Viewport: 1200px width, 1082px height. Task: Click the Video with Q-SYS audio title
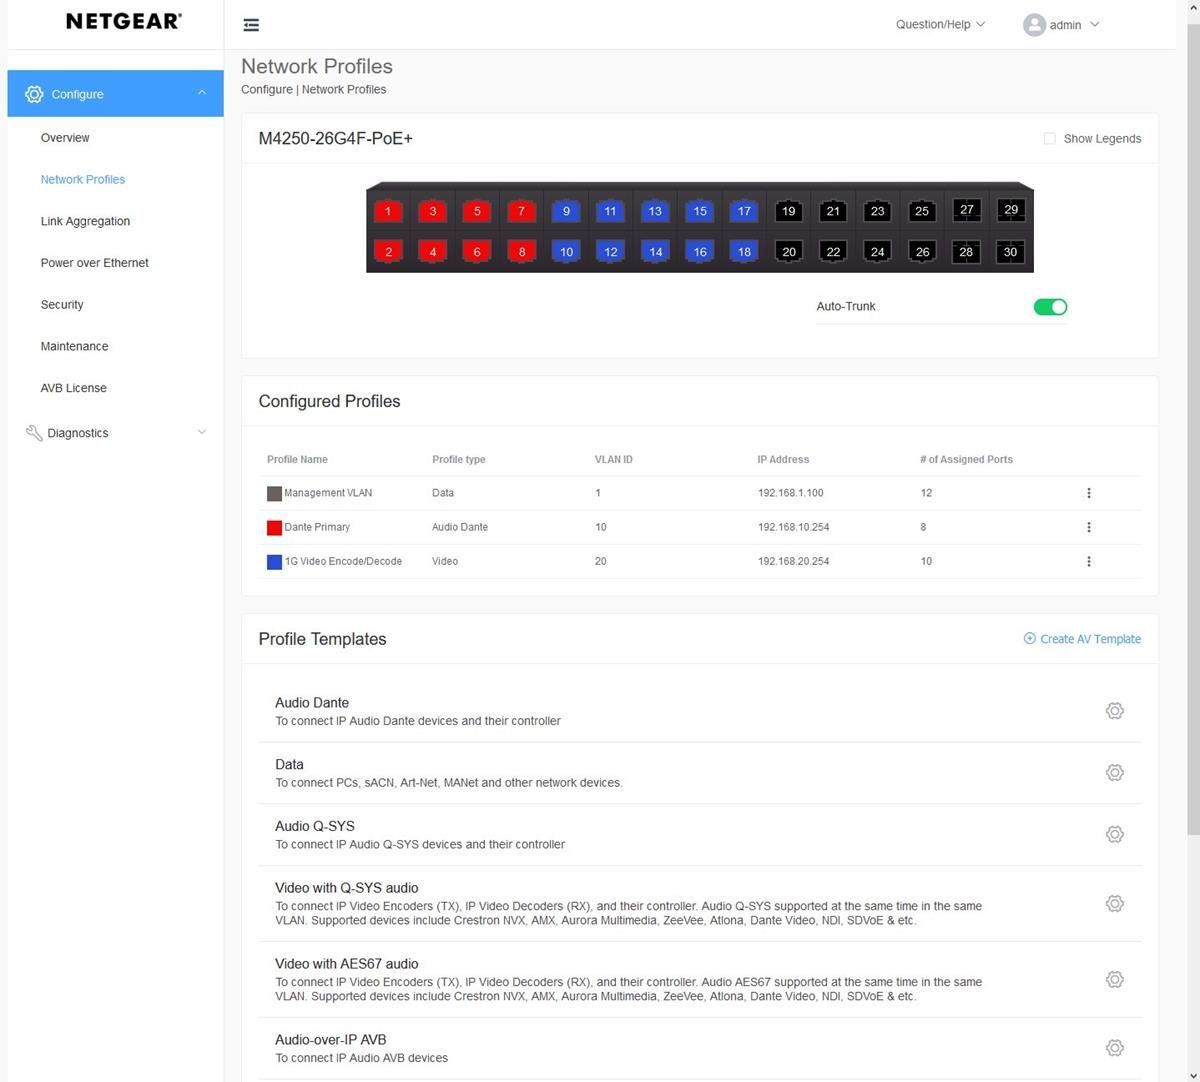click(347, 888)
